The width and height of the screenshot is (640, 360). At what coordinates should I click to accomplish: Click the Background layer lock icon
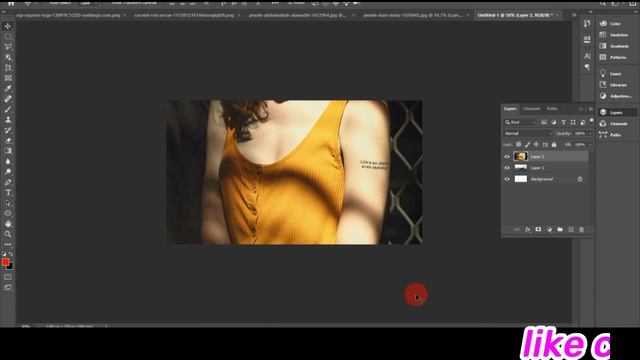pos(580,179)
